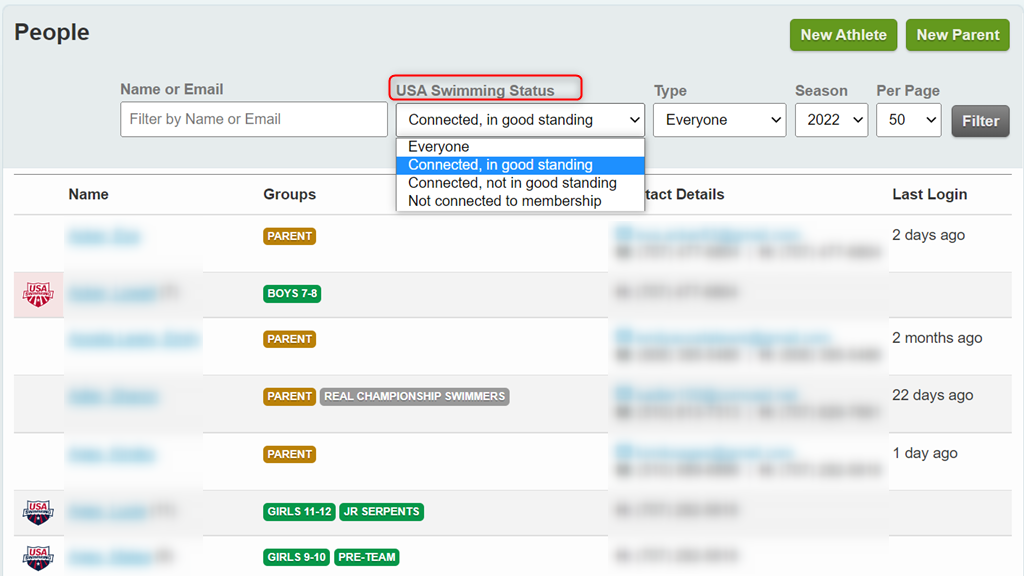Click the USA Swimming logo on BOYS 7-8 row
1024x576 pixels.
pos(38,295)
